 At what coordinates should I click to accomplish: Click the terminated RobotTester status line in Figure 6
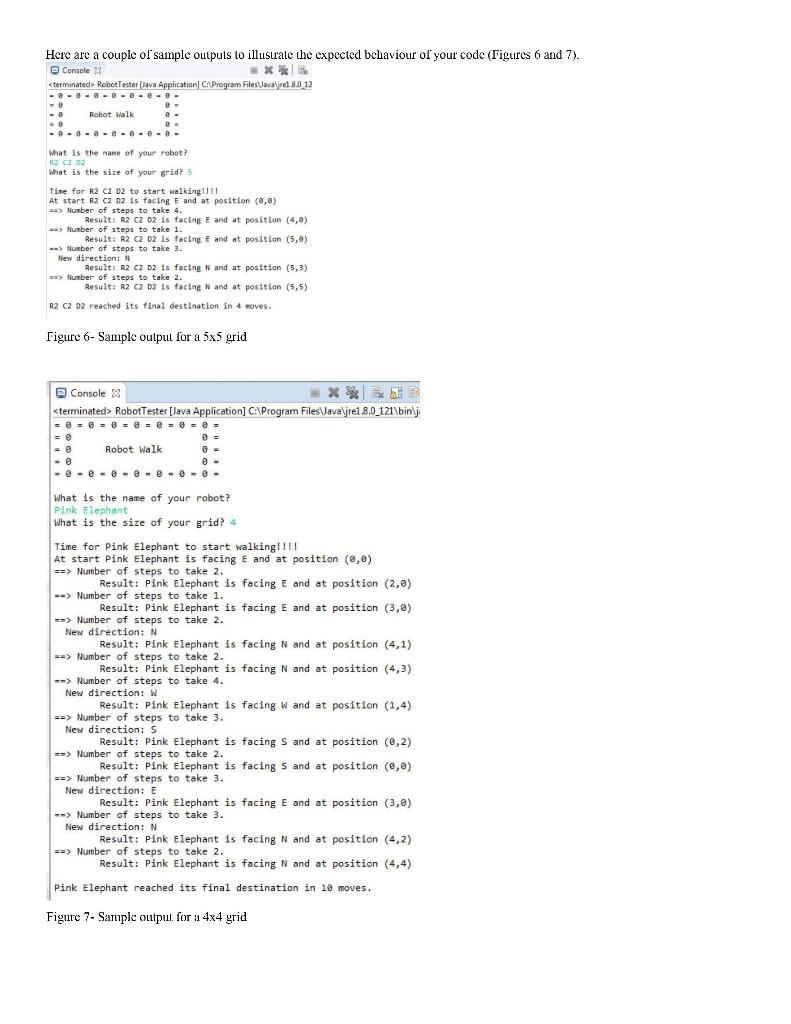[x=180, y=84]
